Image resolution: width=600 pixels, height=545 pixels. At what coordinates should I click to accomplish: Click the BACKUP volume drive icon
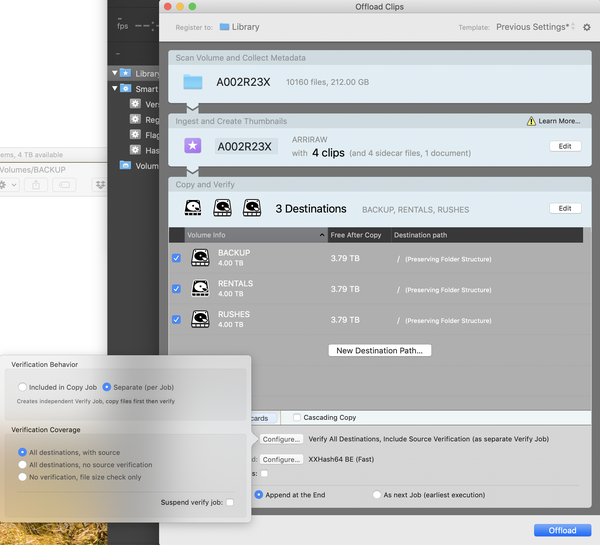point(200,258)
